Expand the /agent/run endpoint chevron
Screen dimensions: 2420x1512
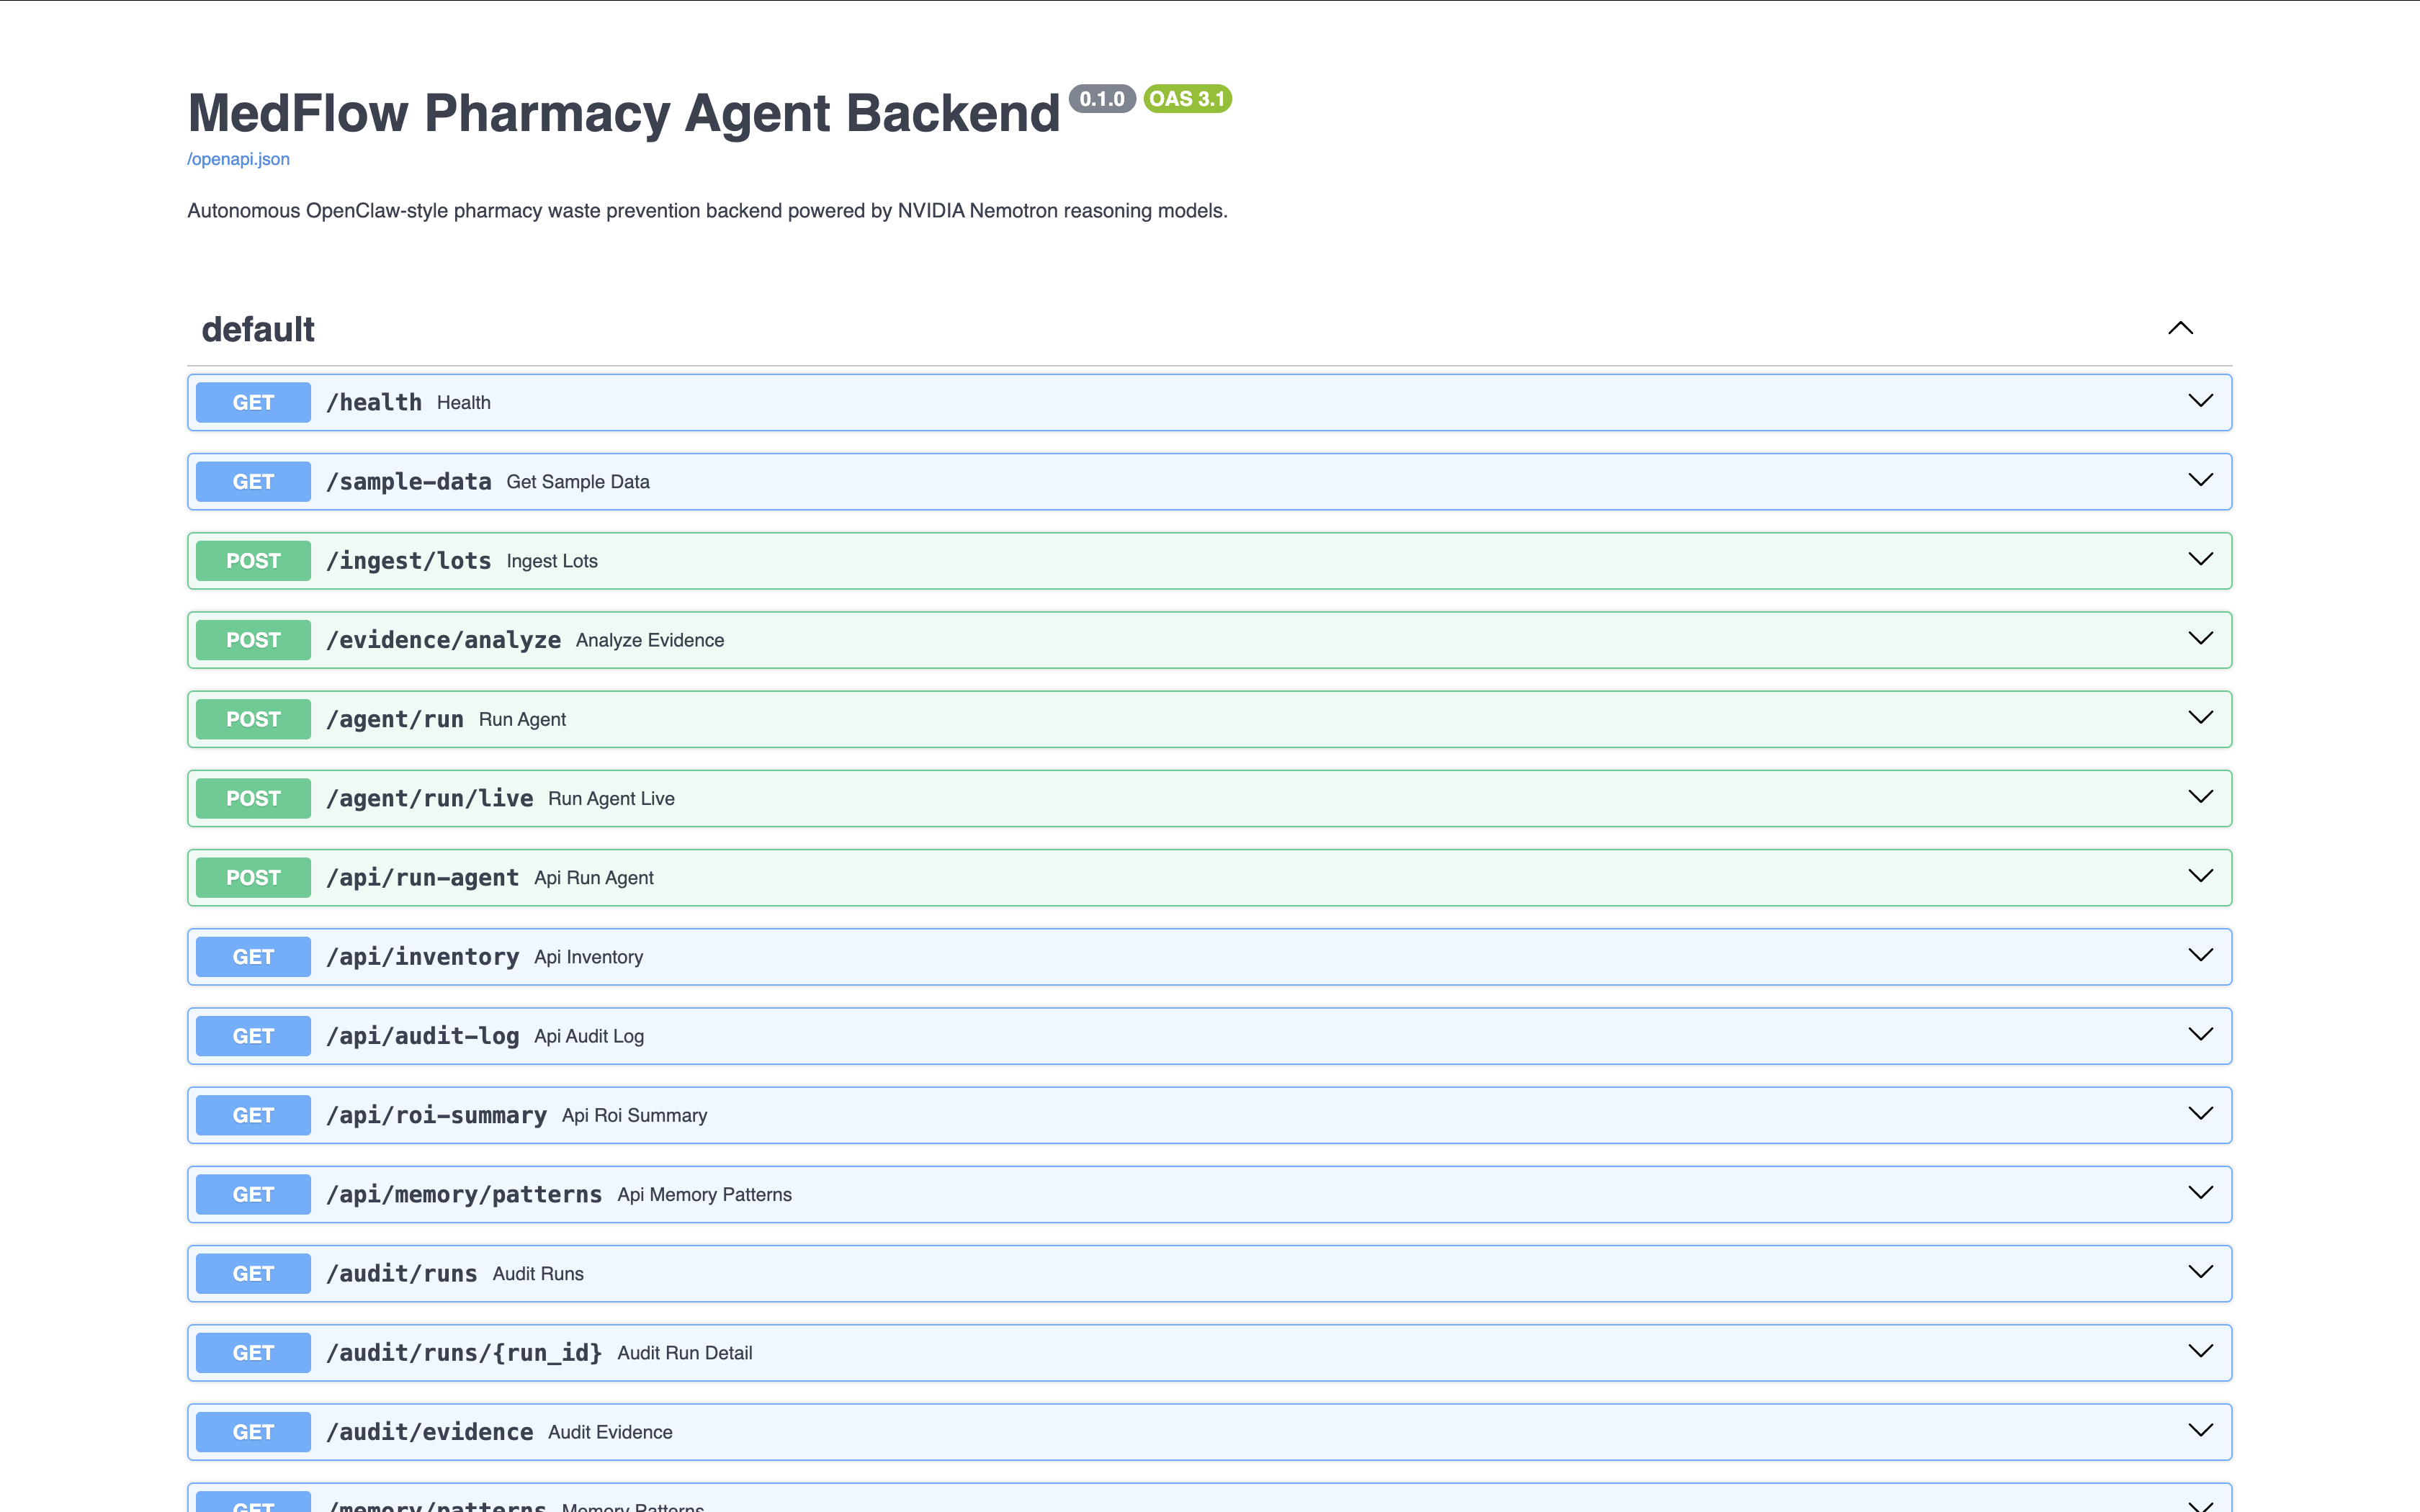[2200, 717]
